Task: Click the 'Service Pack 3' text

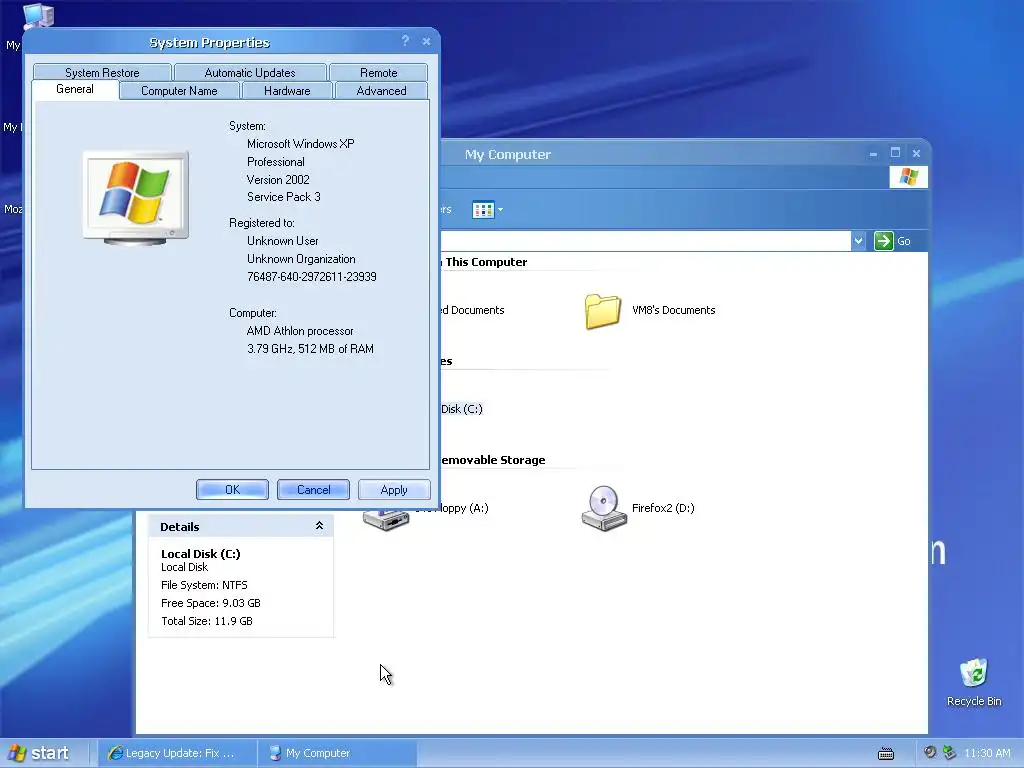Action: 283,197
